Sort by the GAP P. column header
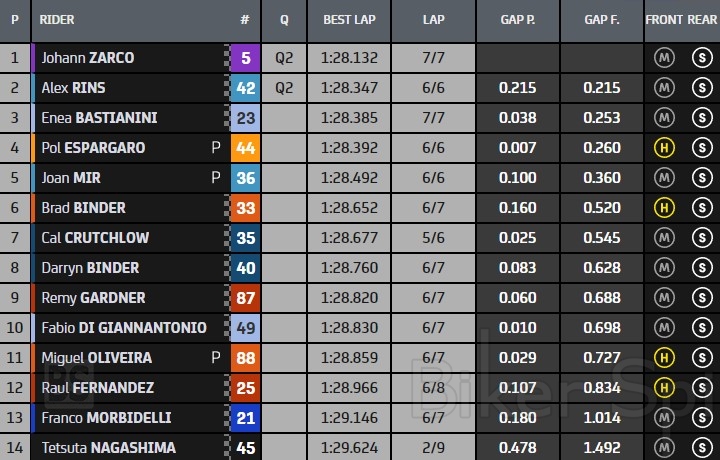Viewport: 720px width, 460px height. tap(518, 19)
